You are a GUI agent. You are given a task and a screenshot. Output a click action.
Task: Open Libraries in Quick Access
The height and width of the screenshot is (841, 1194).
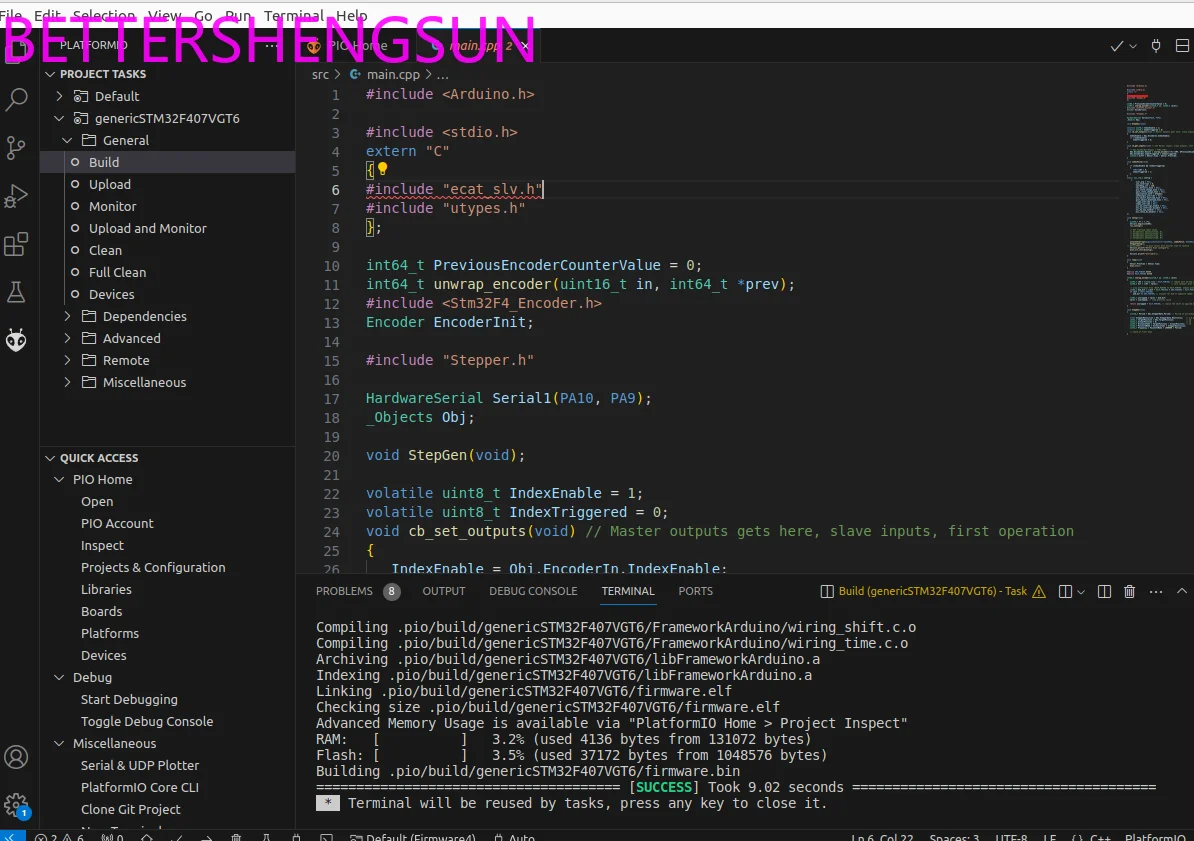[106, 590]
